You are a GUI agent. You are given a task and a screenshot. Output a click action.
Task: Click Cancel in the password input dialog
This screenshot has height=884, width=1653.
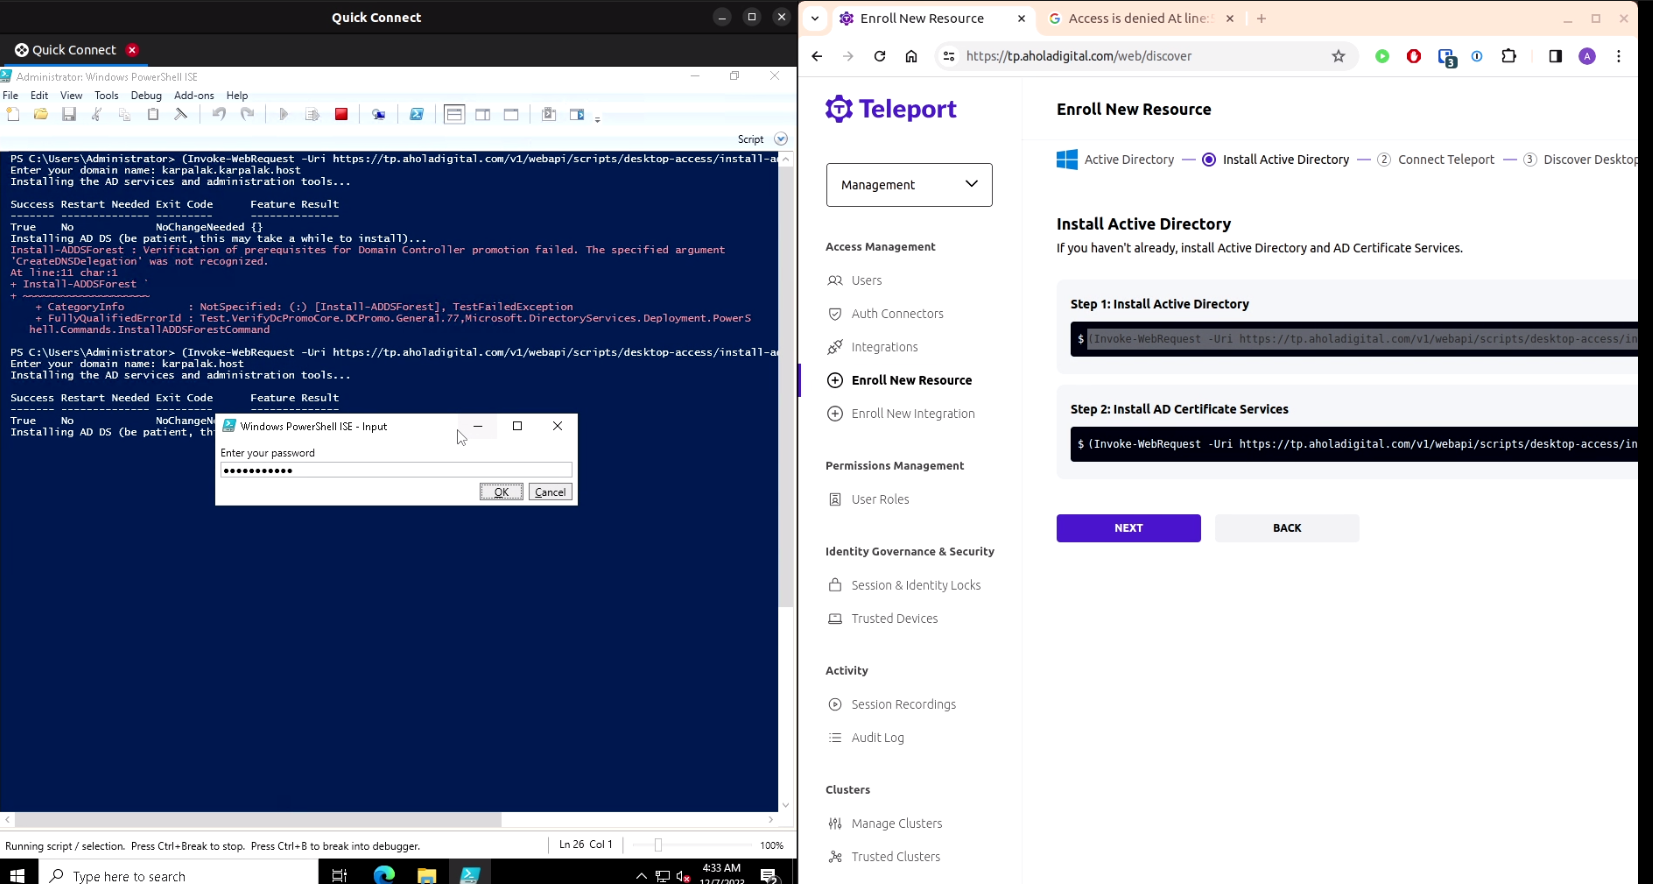pos(550,492)
